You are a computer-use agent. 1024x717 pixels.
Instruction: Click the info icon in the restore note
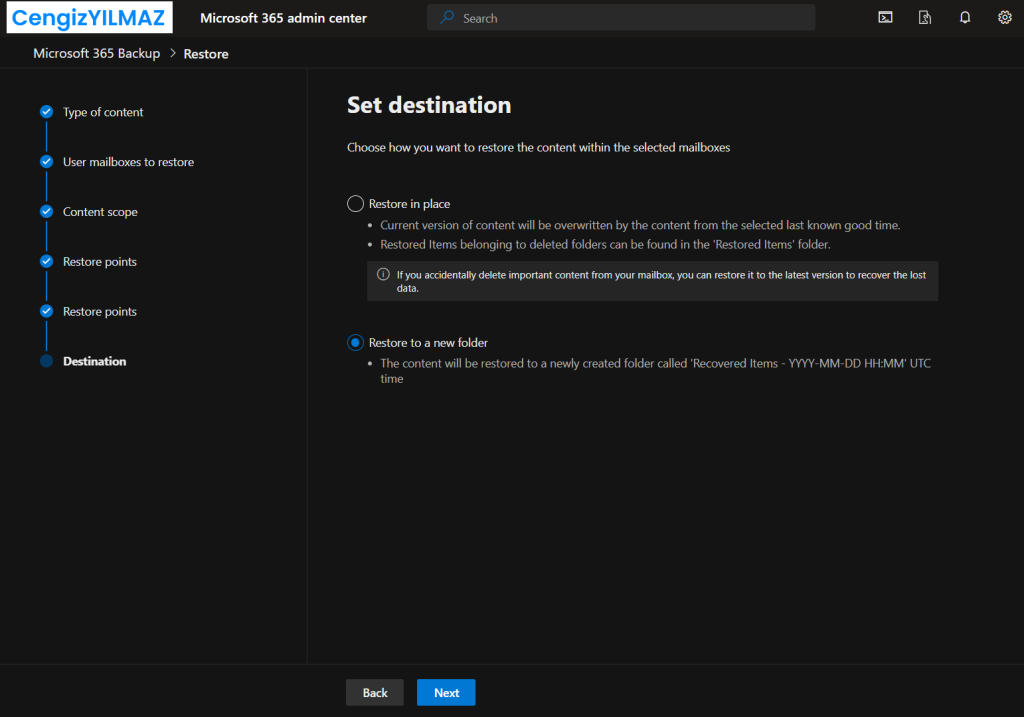click(383, 274)
